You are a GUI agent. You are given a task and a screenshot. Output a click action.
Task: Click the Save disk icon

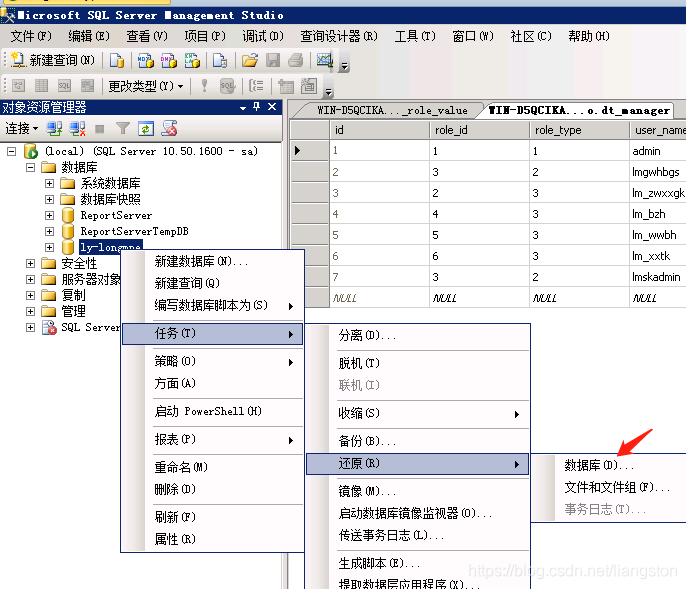click(x=273, y=60)
